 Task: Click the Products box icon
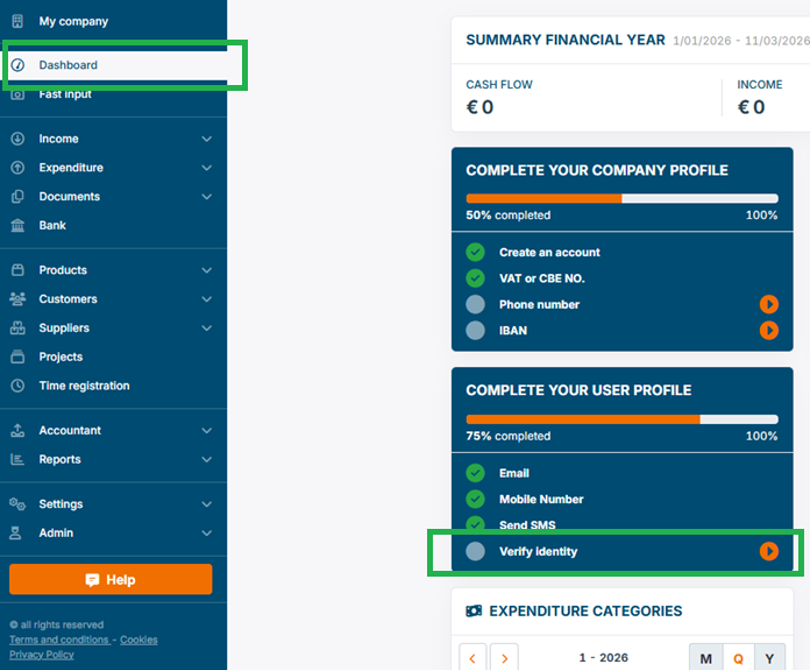pyautogui.click(x=19, y=269)
